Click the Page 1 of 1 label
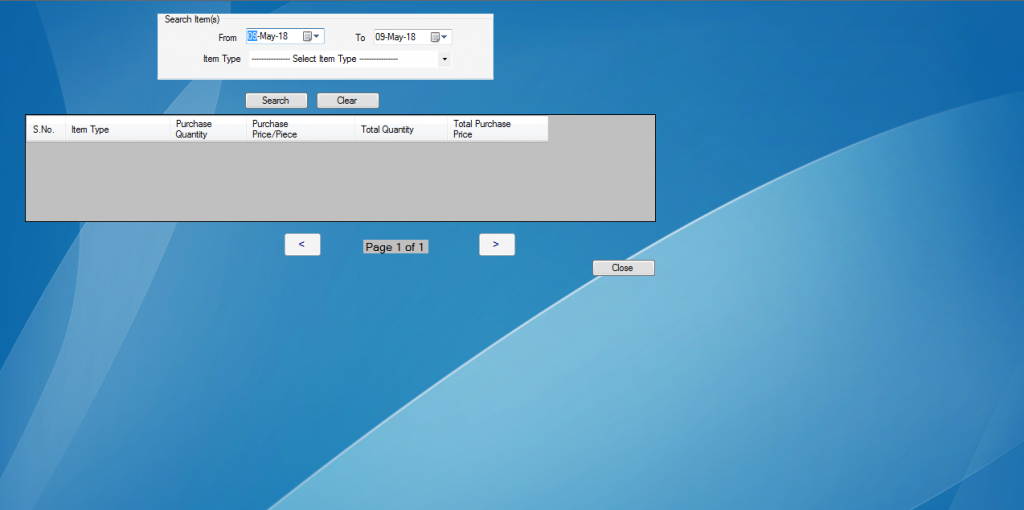 396,247
